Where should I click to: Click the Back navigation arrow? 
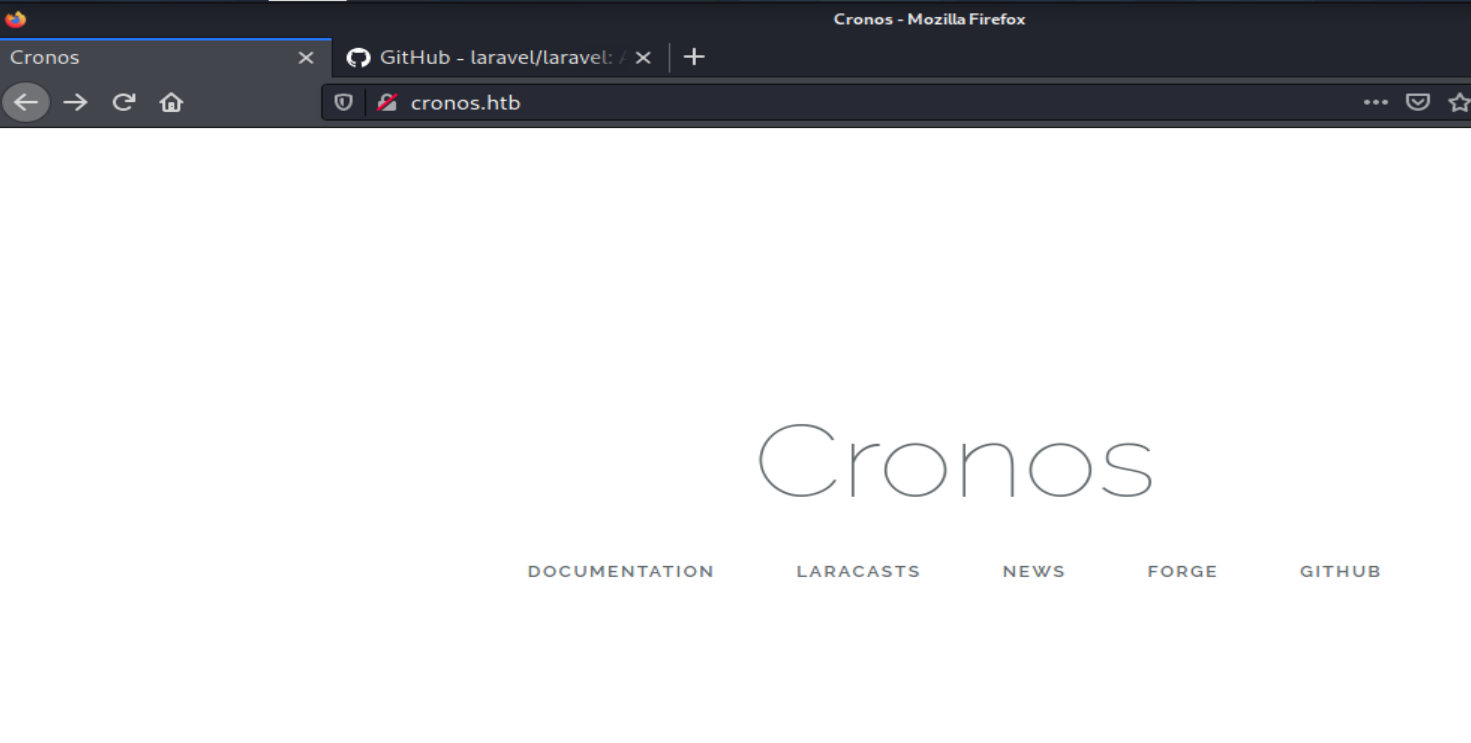click(x=25, y=102)
